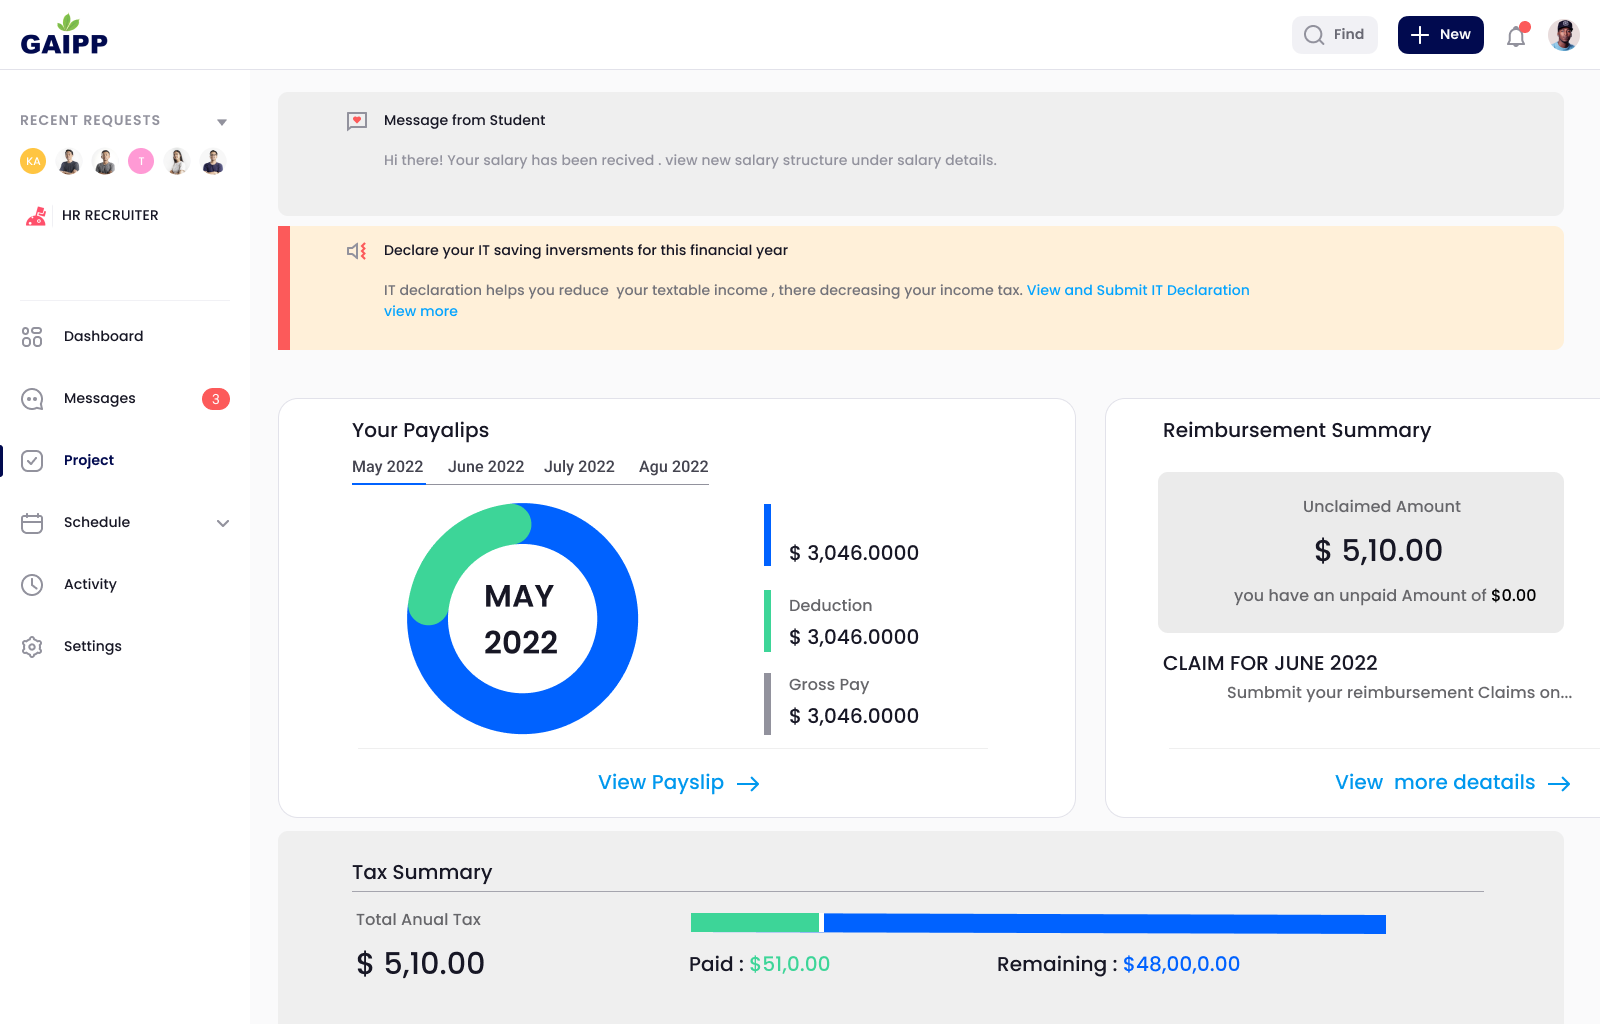The width and height of the screenshot is (1600, 1024).
Task: Click the Messages chat bubble icon
Action: (x=32, y=399)
